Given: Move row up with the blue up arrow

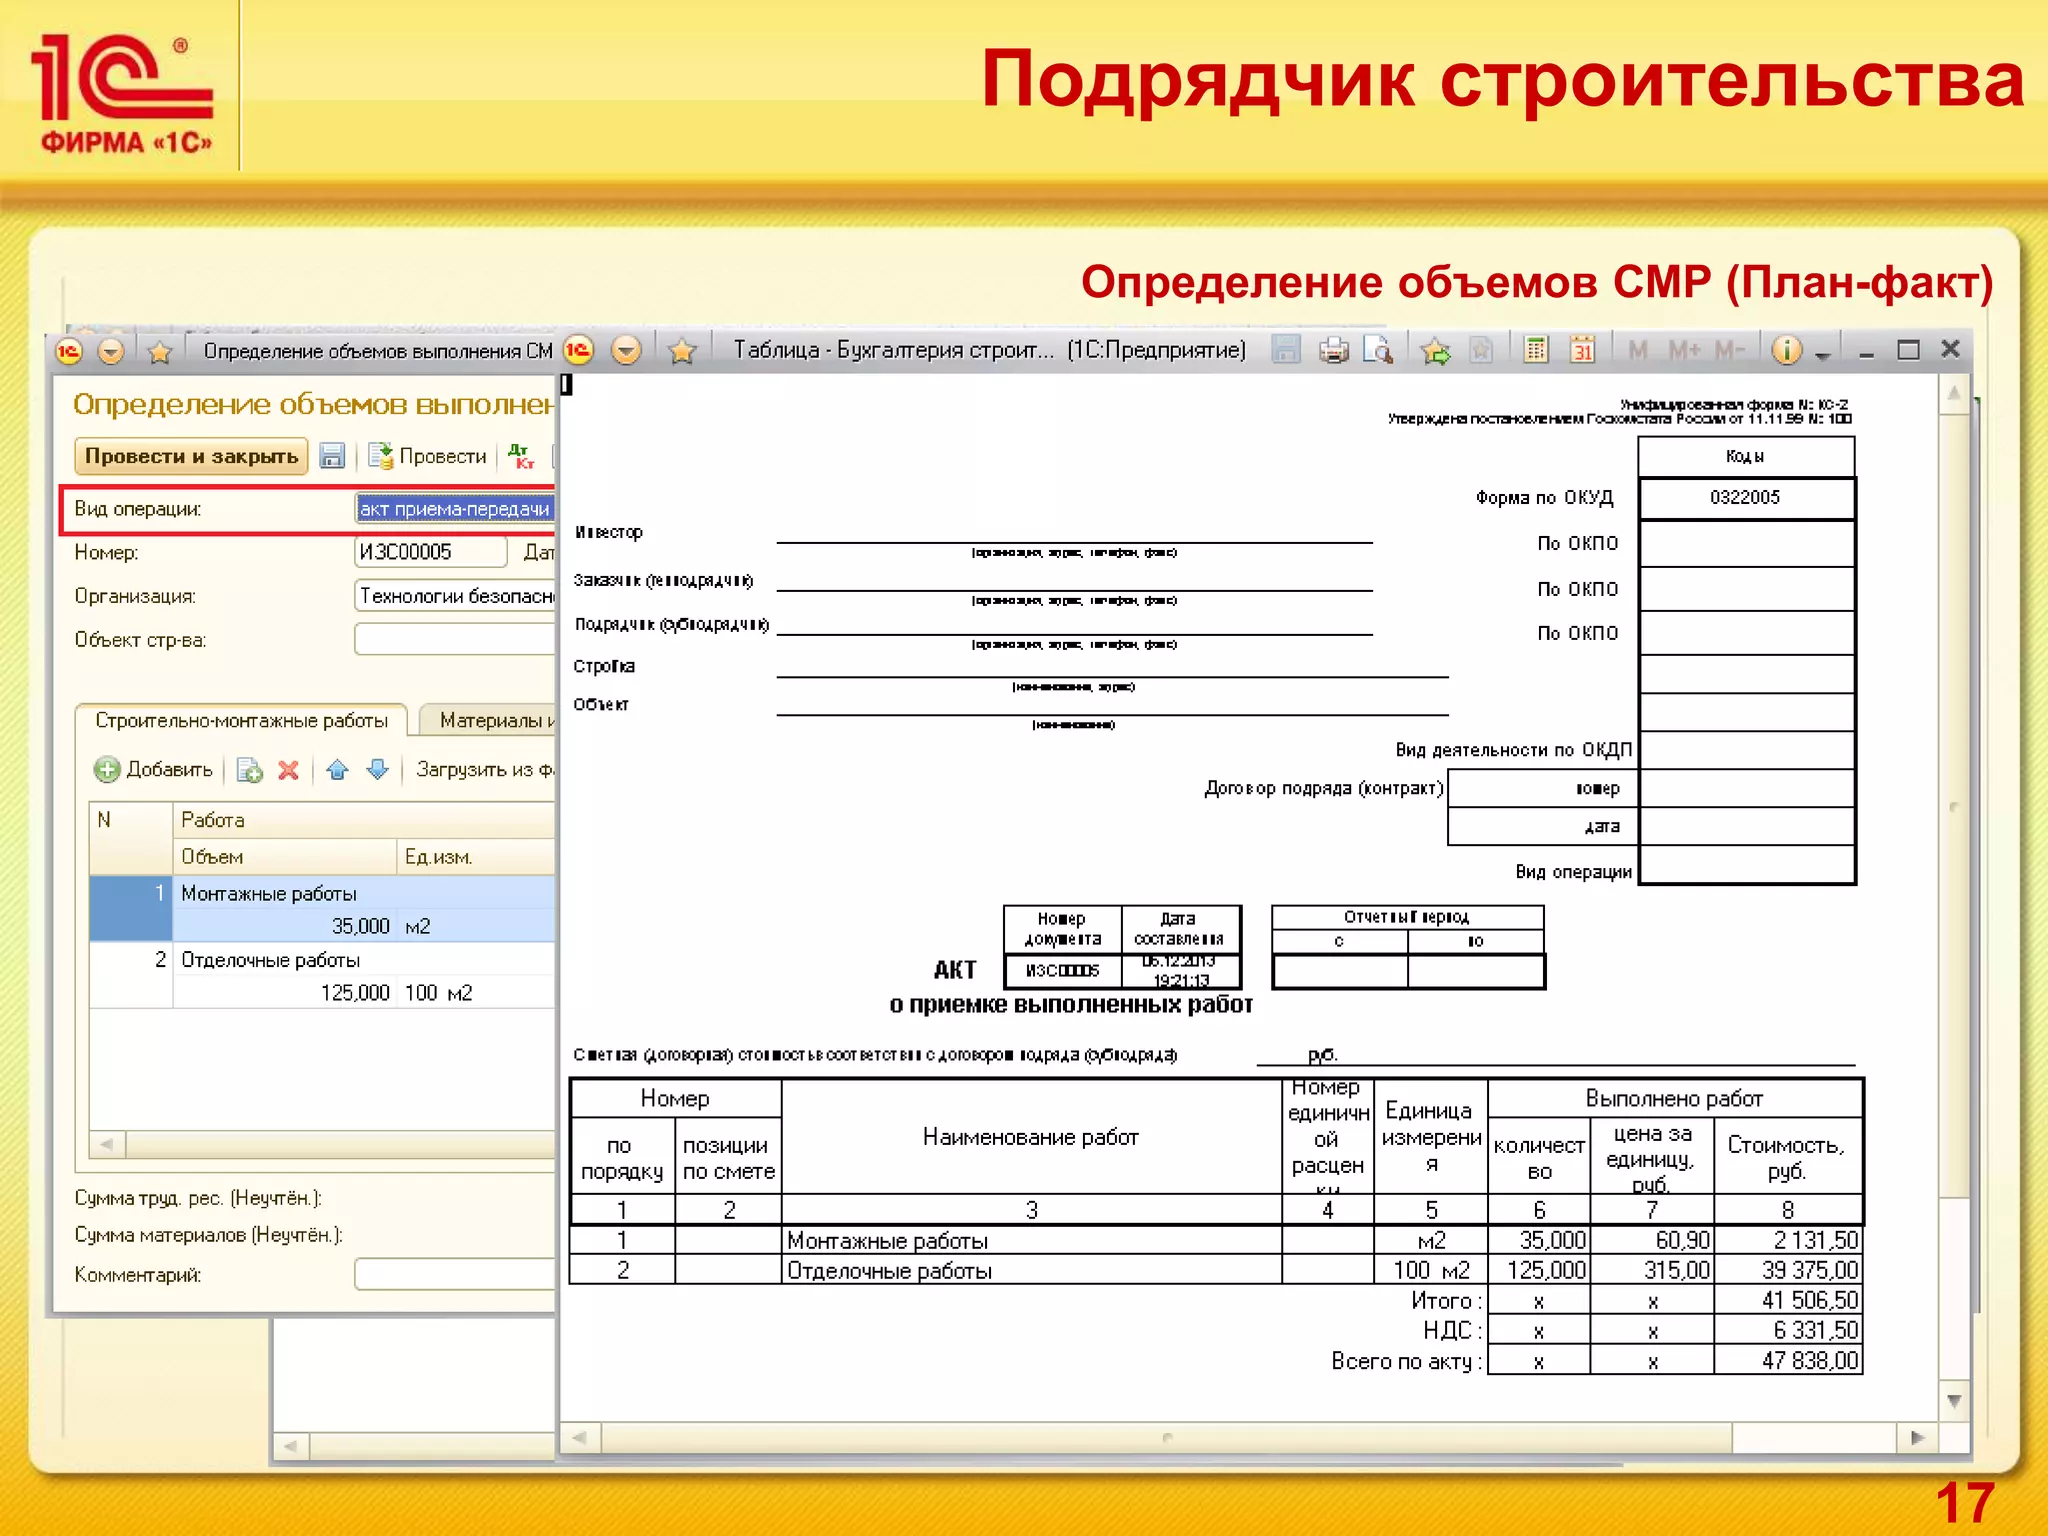Looking at the screenshot, I should (x=337, y=770).
